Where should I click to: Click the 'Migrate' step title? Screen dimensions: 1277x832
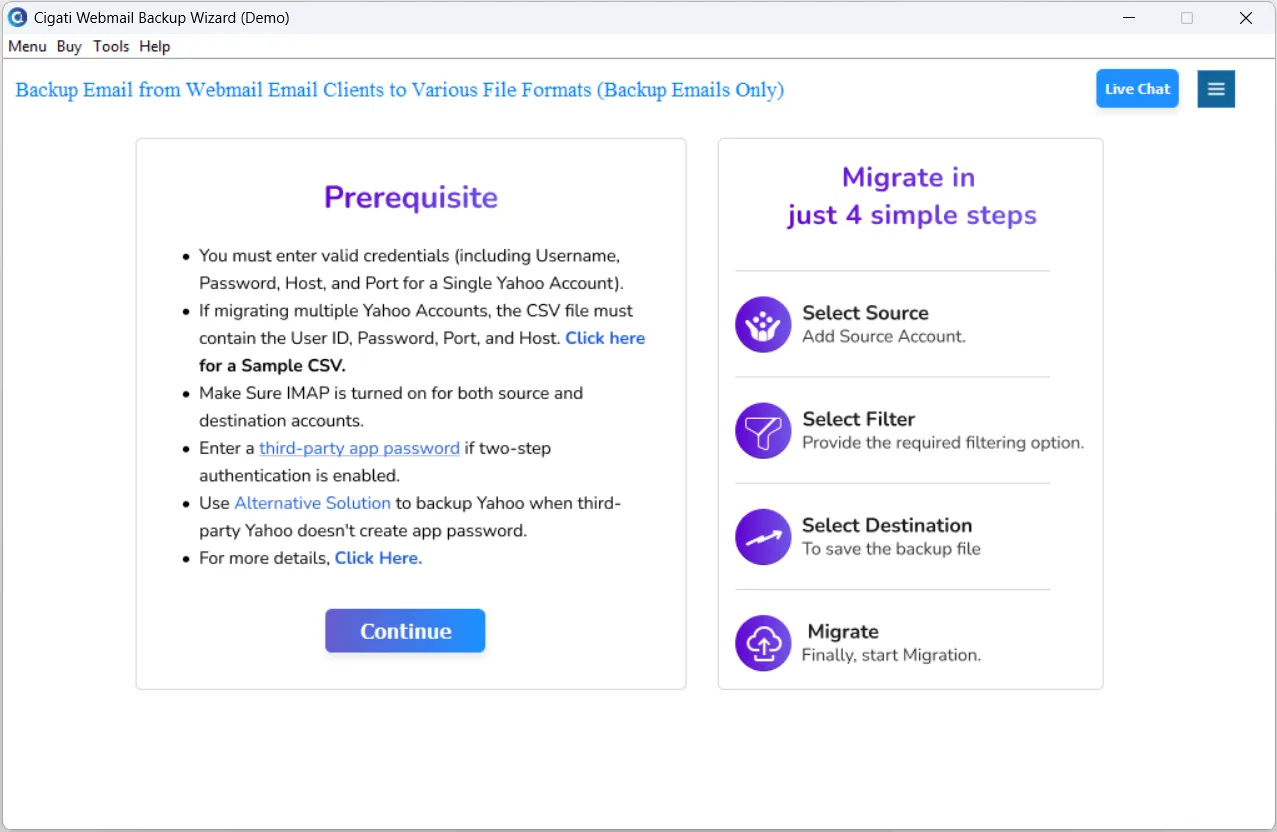[x=843, y=632]
